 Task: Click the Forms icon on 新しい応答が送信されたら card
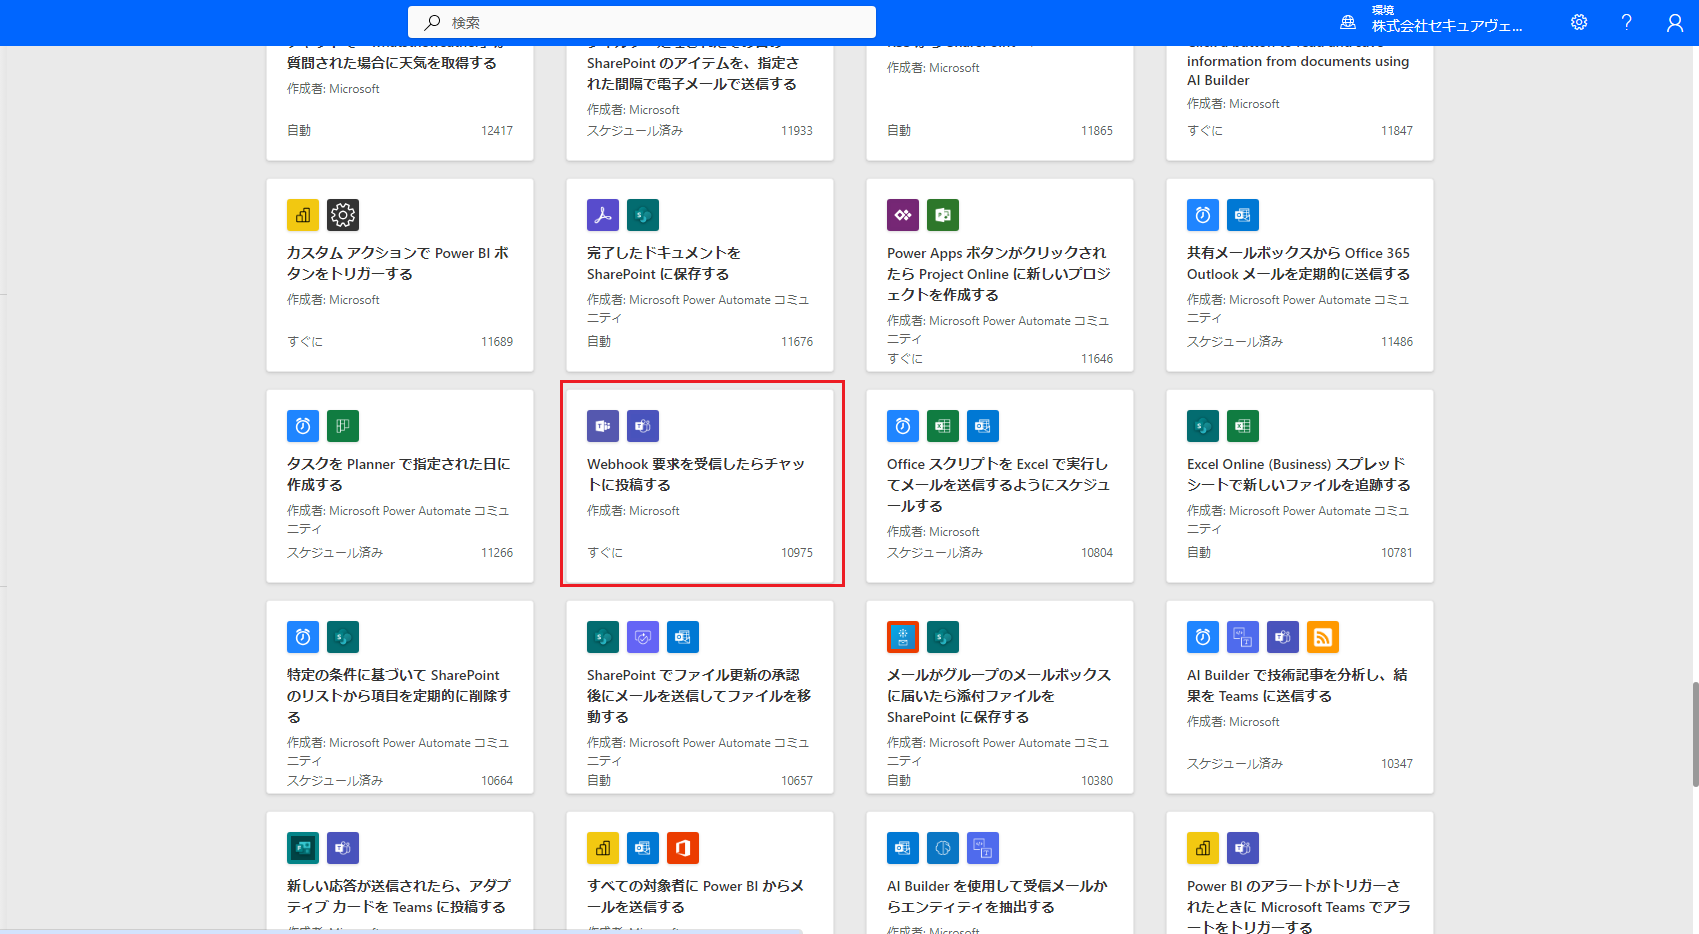(303, 848)
